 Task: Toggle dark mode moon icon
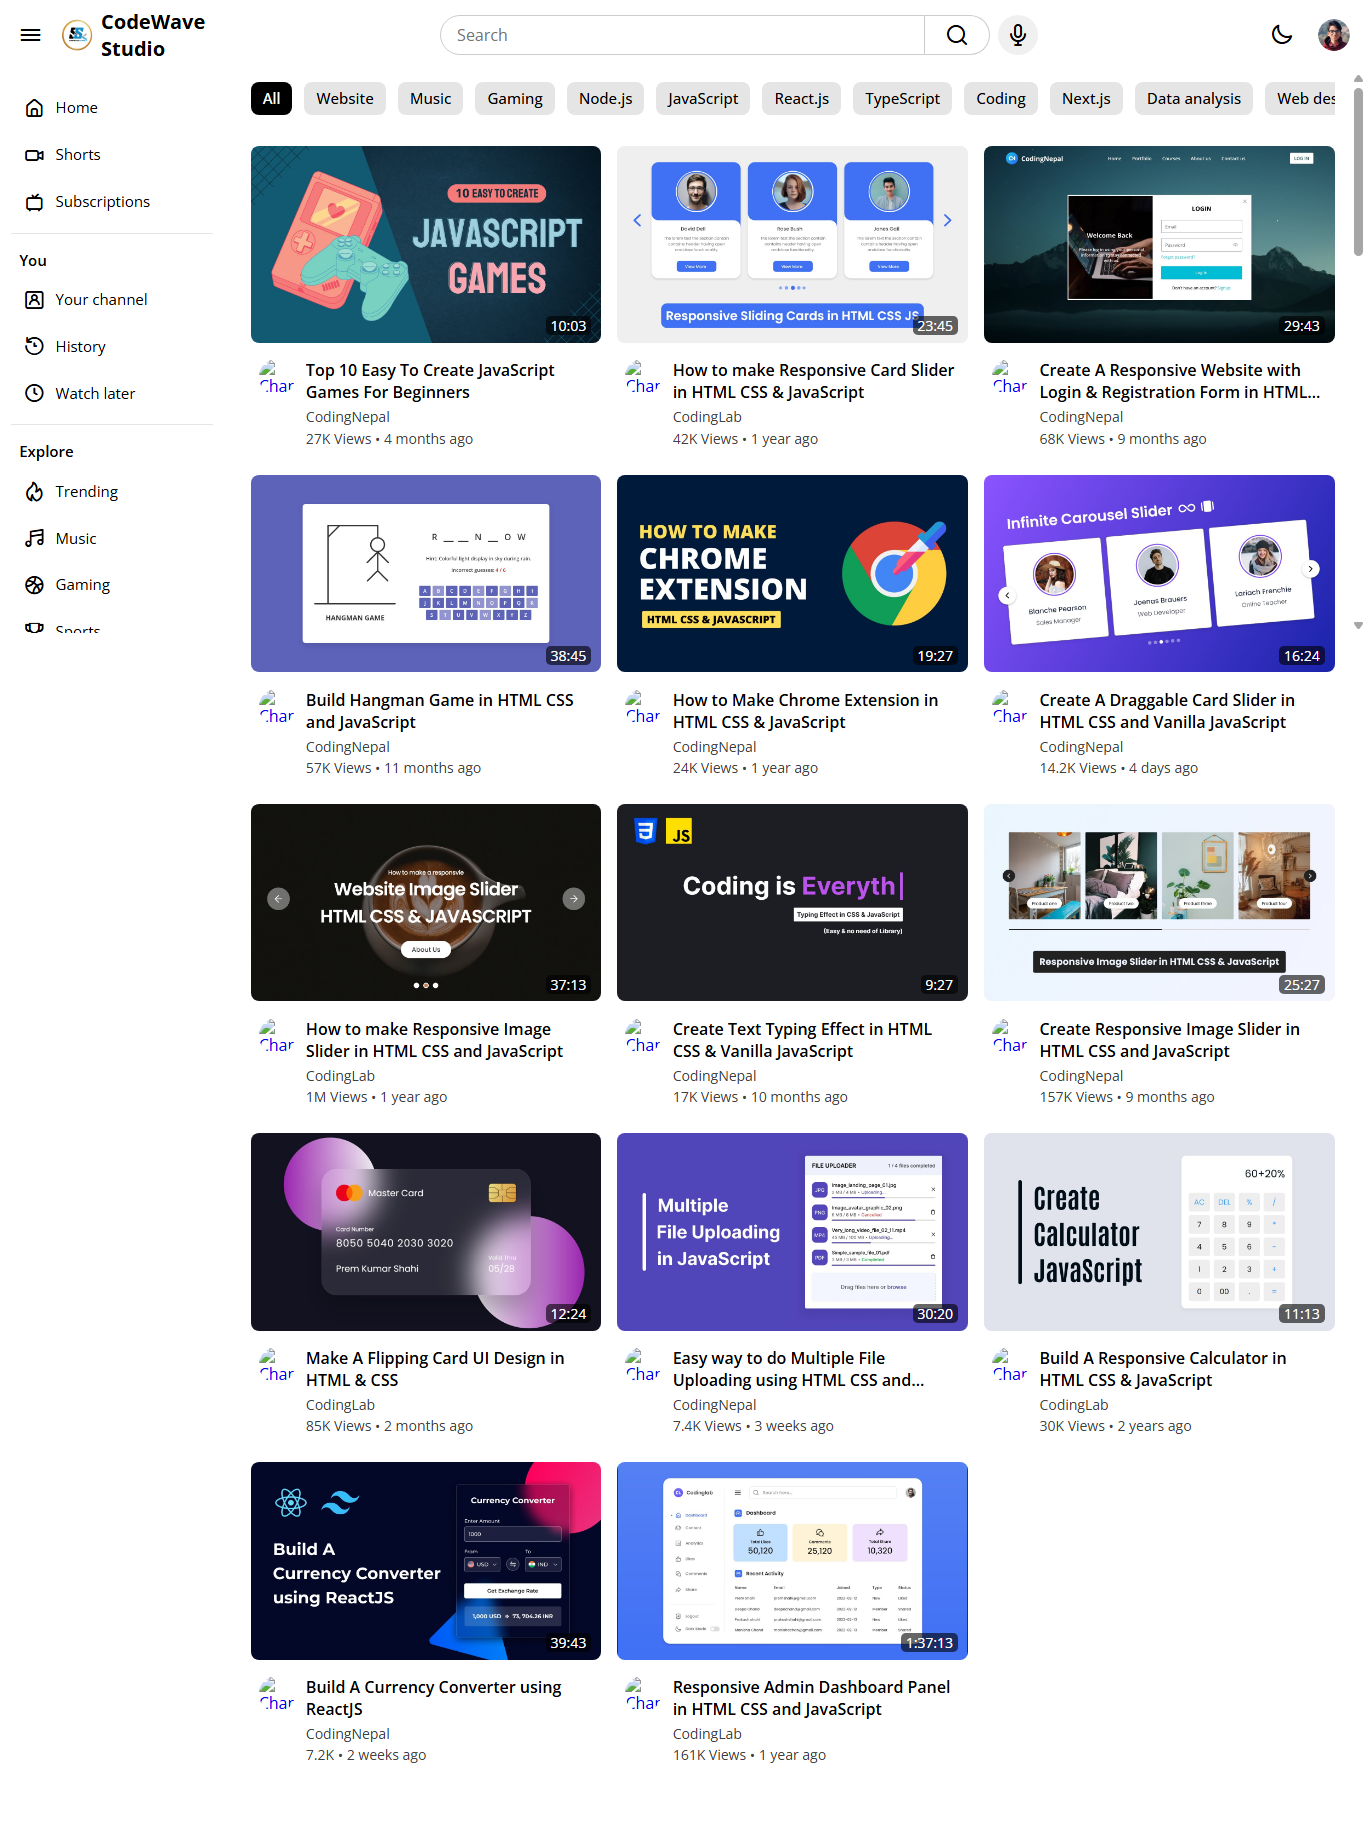pos(1281,35)
